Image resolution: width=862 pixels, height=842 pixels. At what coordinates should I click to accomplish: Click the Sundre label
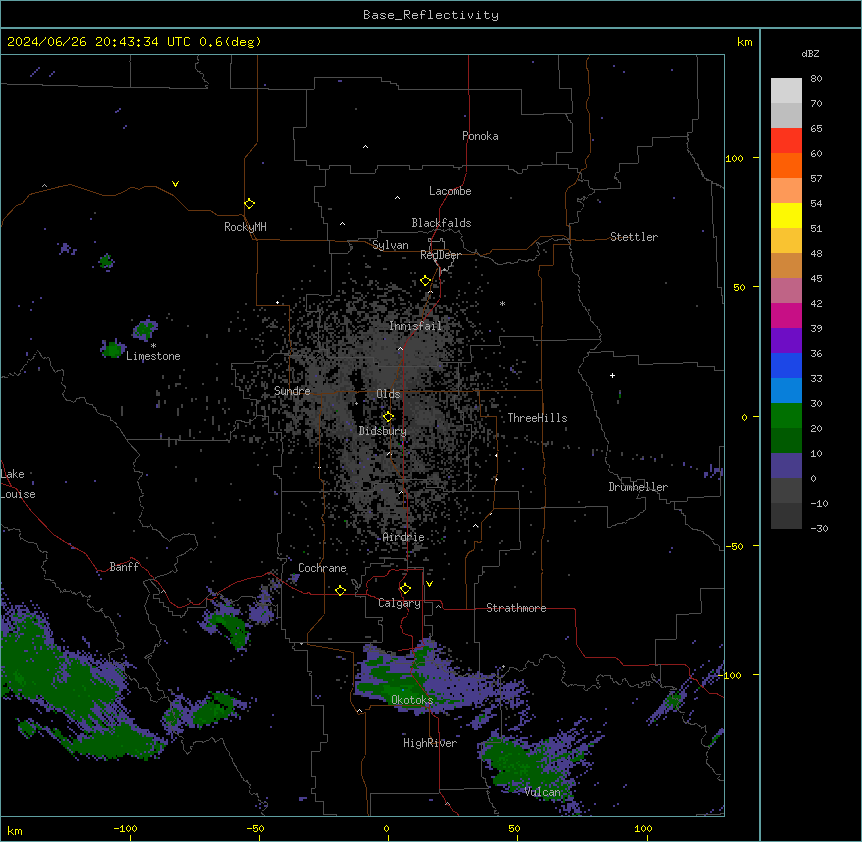point(292,391)
